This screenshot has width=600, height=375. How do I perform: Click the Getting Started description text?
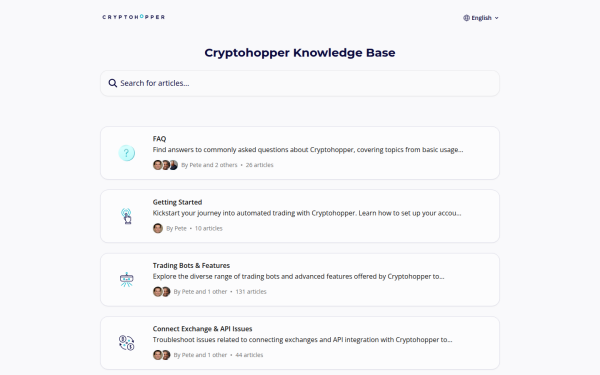click(x=307, y=213)
